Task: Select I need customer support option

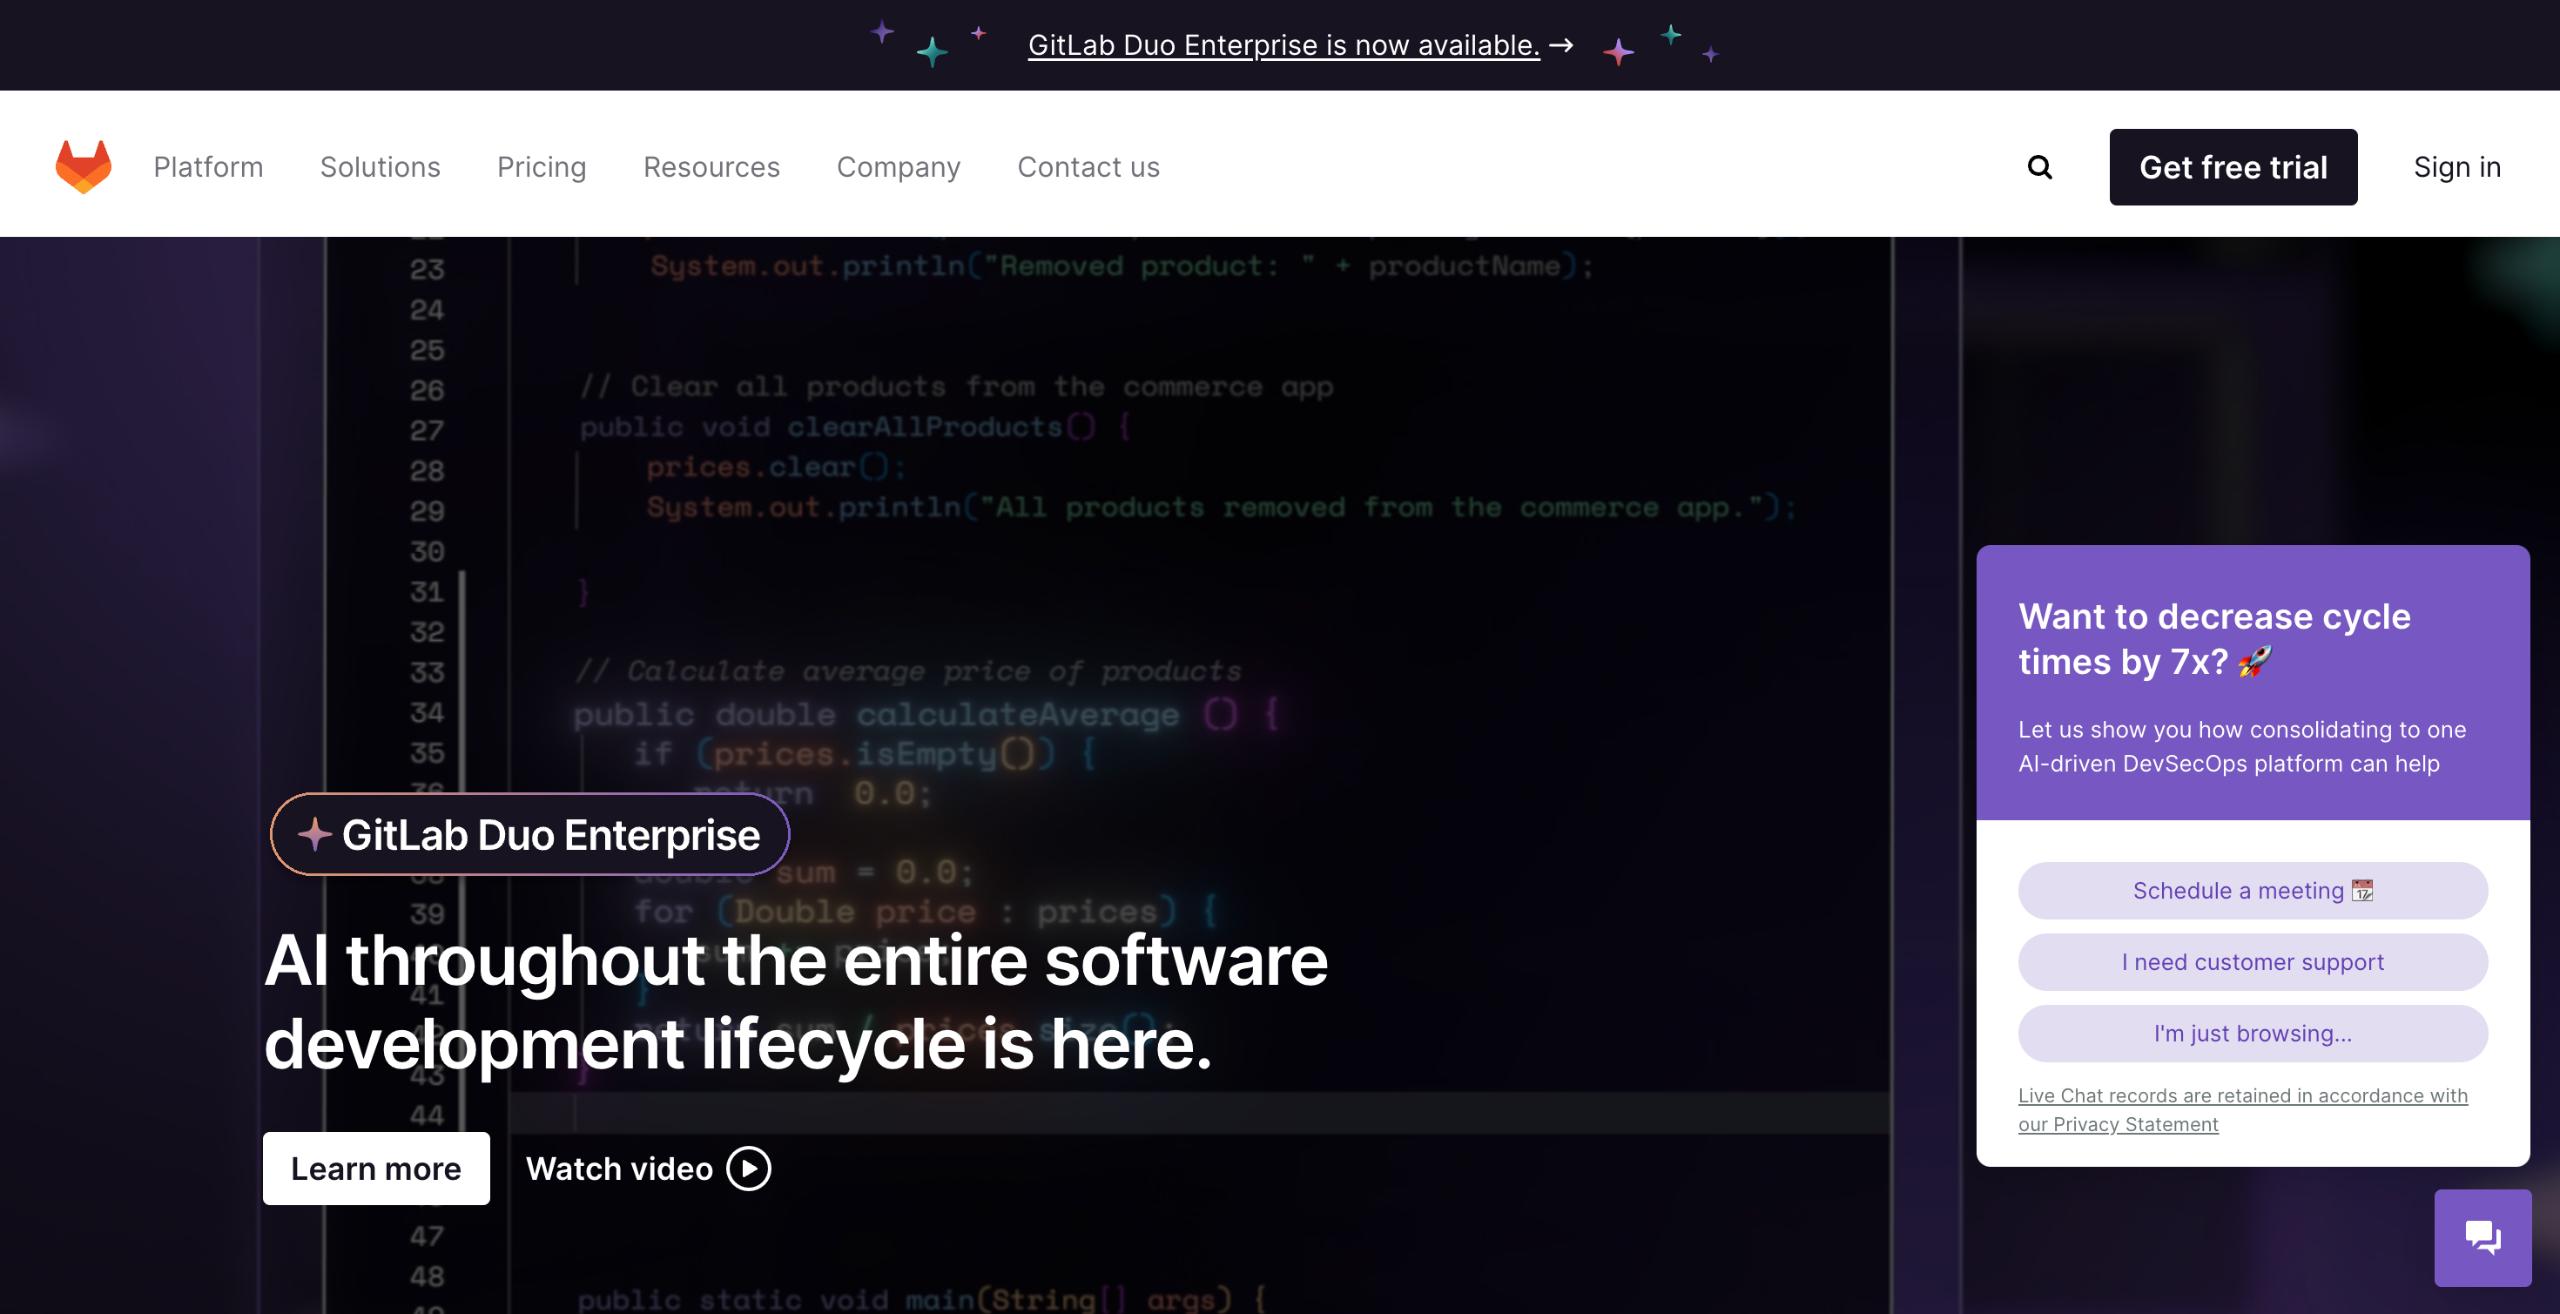Action: pos(2252,962)
